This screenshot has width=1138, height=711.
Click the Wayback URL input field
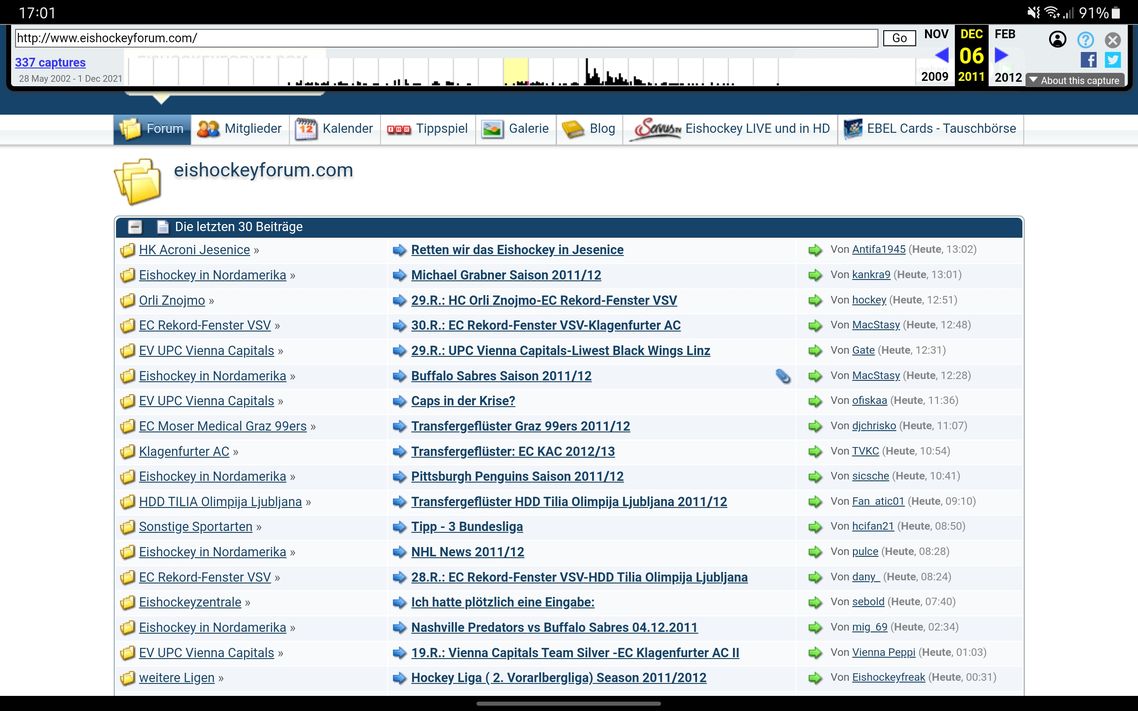coord(446,38)
